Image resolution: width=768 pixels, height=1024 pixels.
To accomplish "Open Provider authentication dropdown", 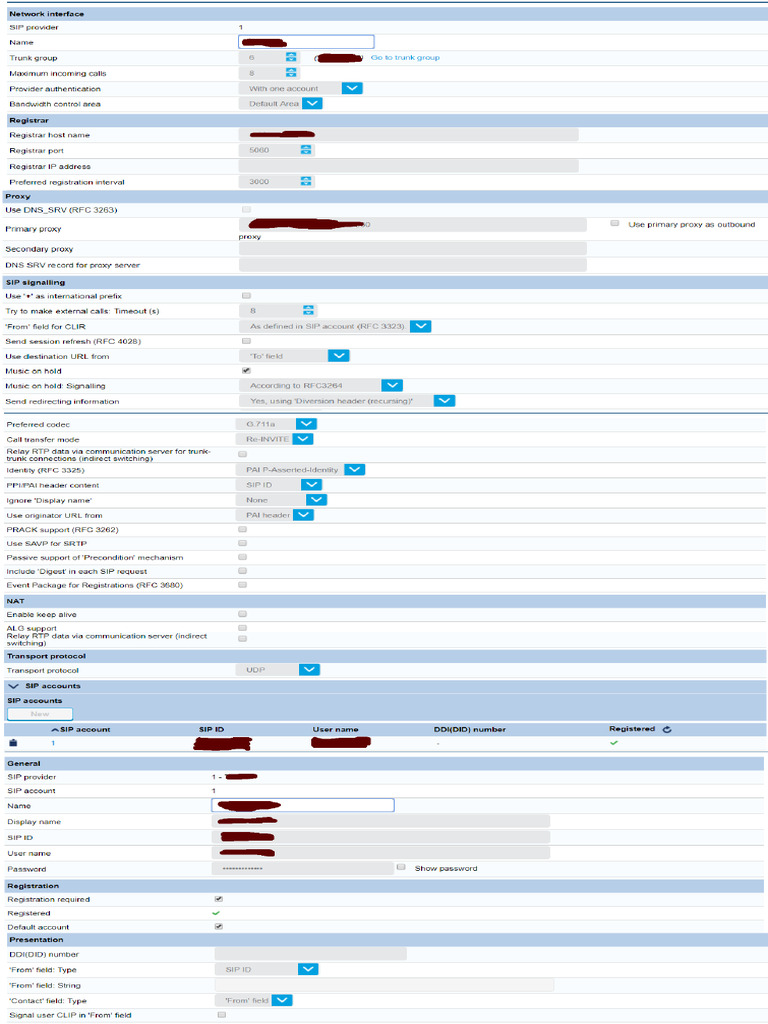I will pos(352,88).
